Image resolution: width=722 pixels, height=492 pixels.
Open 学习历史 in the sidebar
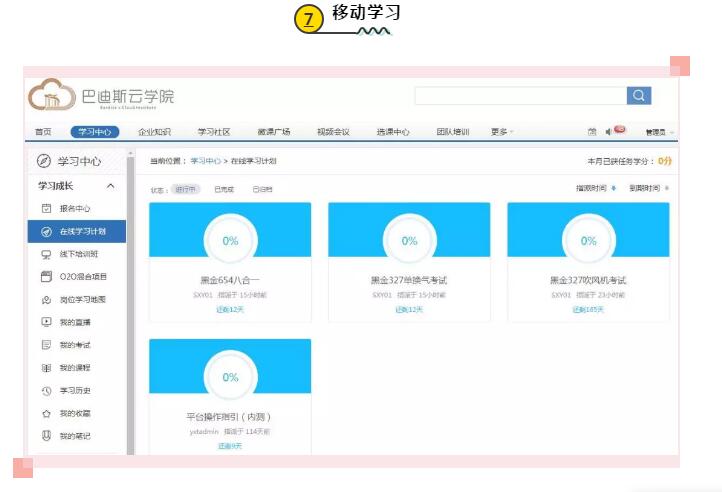pyautogui.click(x=74, y=391)
